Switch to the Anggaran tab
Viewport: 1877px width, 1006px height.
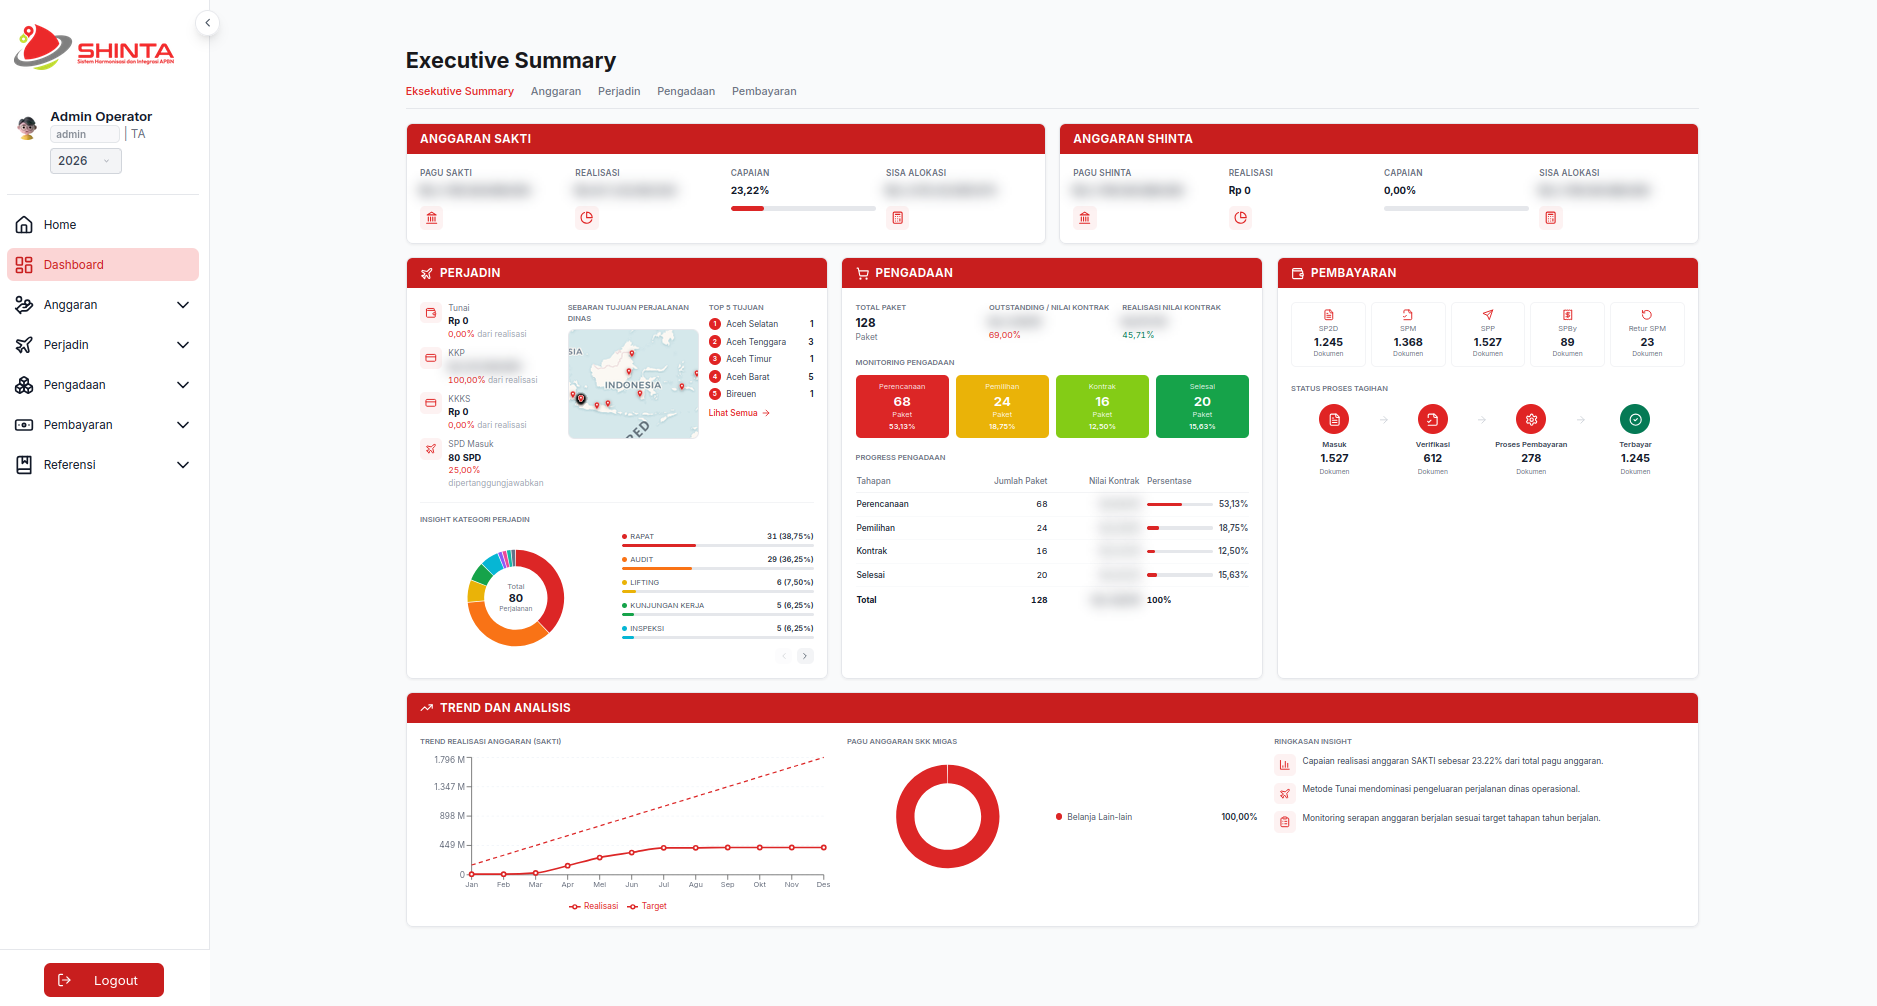[556, 91]
